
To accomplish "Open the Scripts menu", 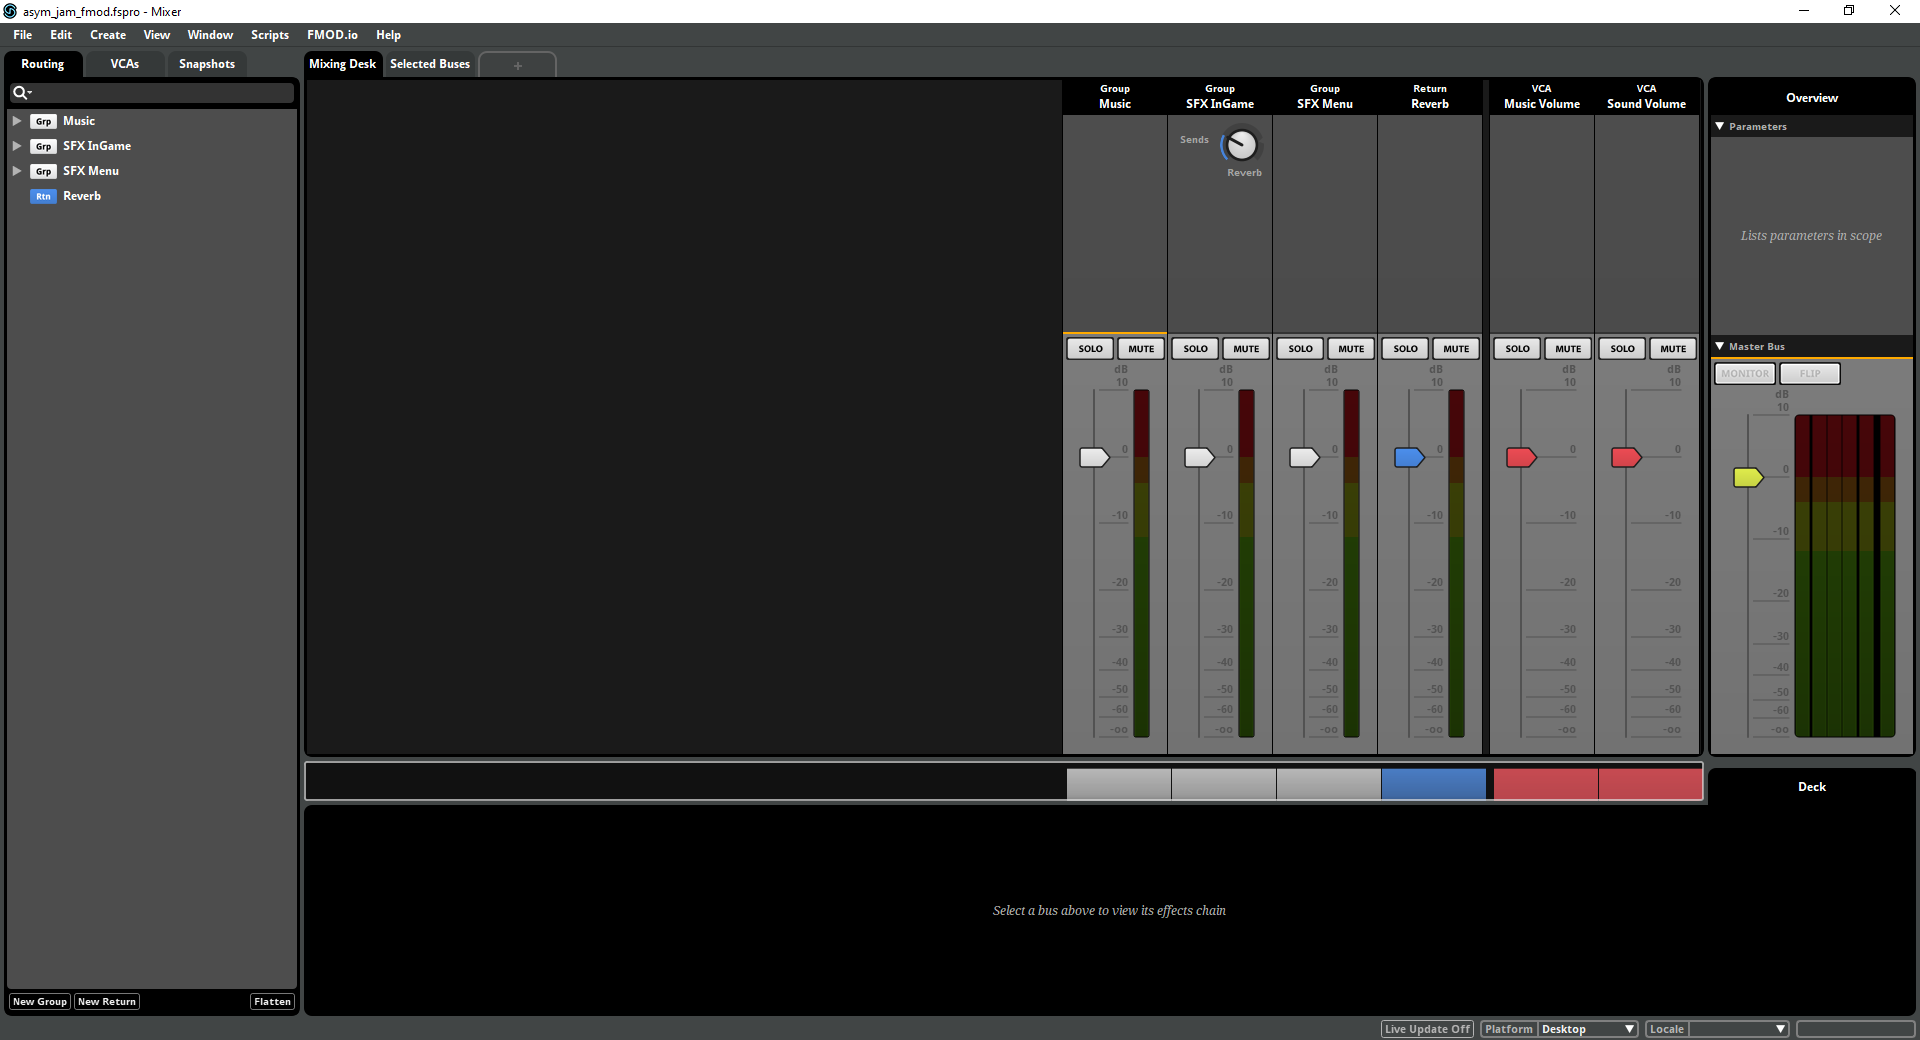I will 269,35.
